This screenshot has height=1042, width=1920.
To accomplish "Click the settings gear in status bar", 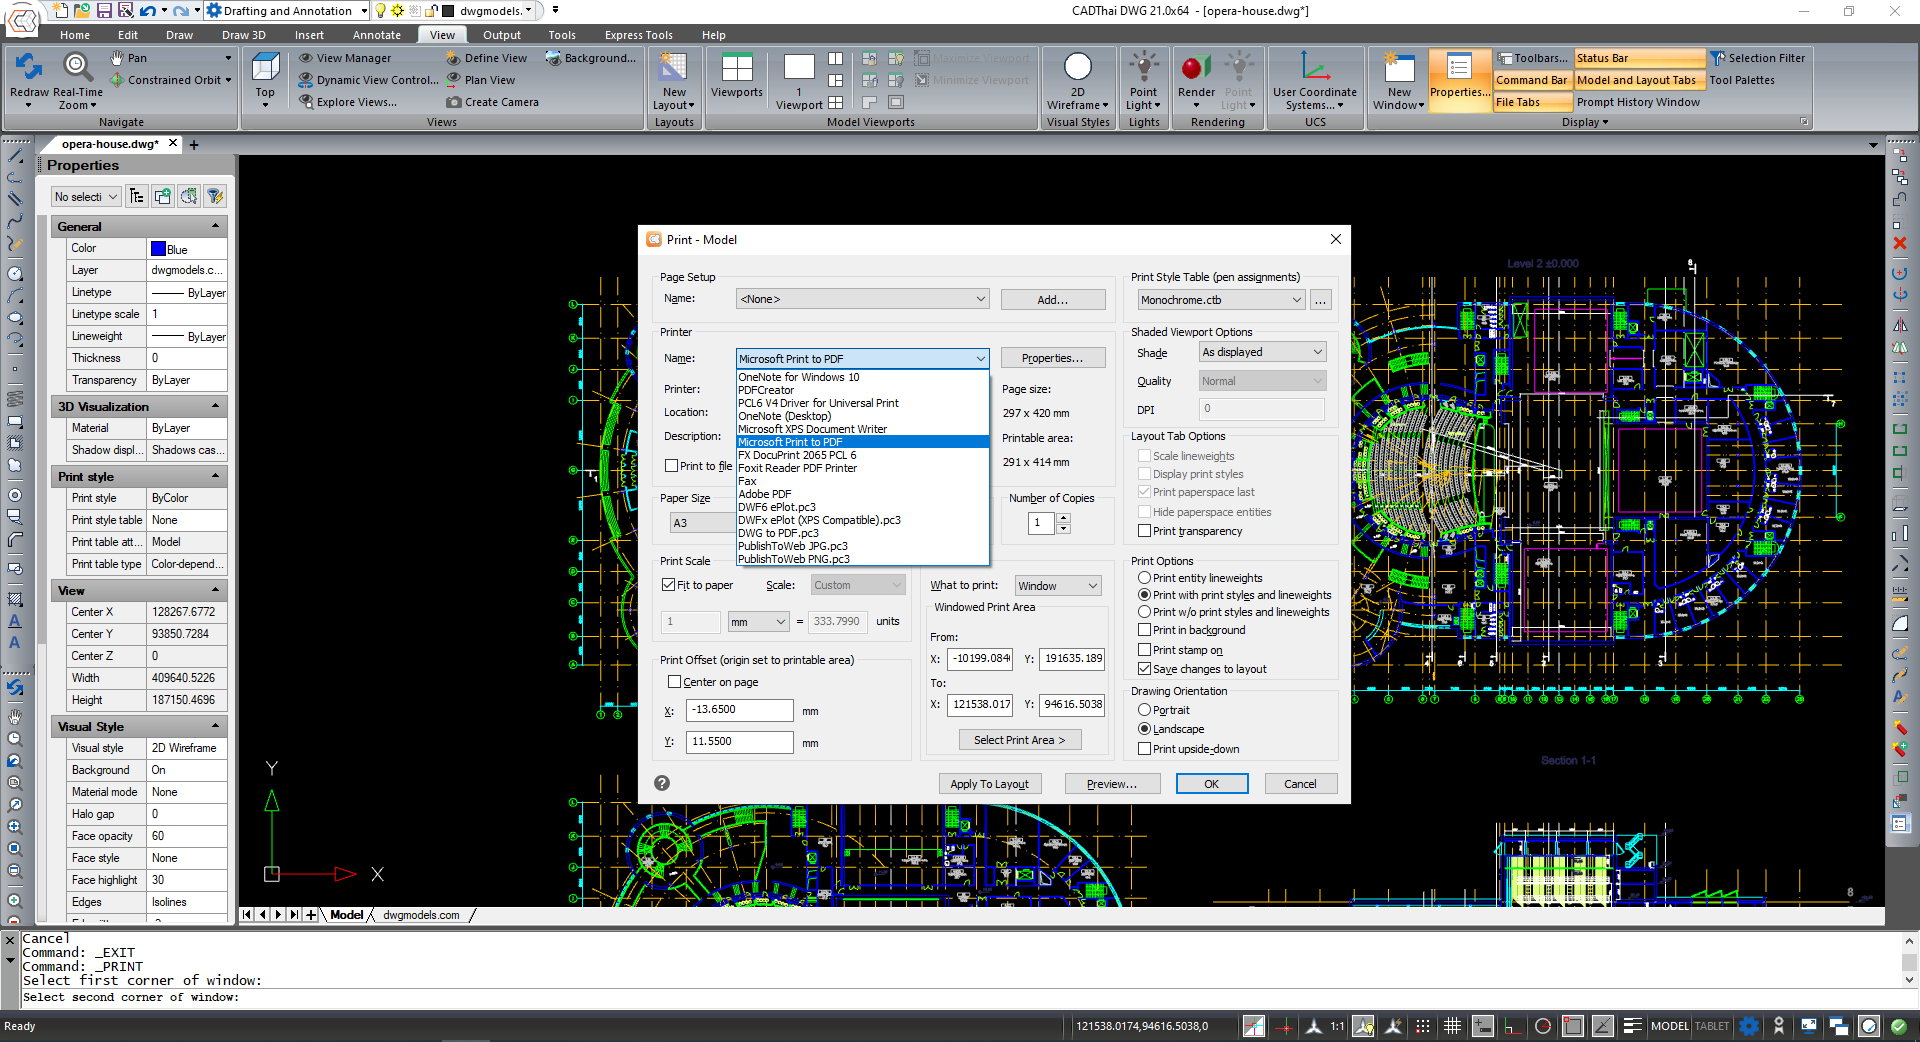I will click(x=1749, y=1026).
